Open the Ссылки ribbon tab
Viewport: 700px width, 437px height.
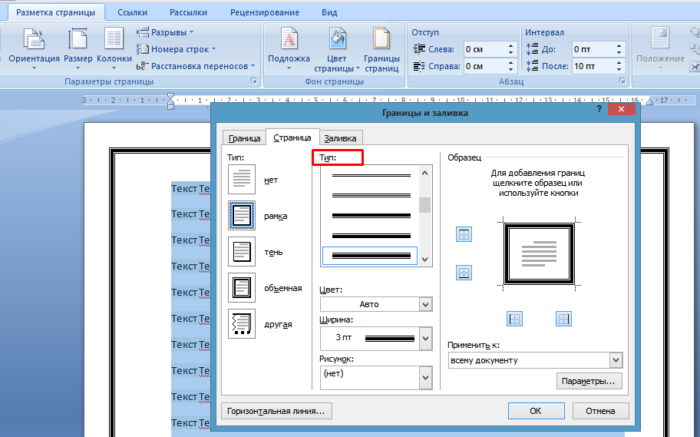tap(132, 12)
